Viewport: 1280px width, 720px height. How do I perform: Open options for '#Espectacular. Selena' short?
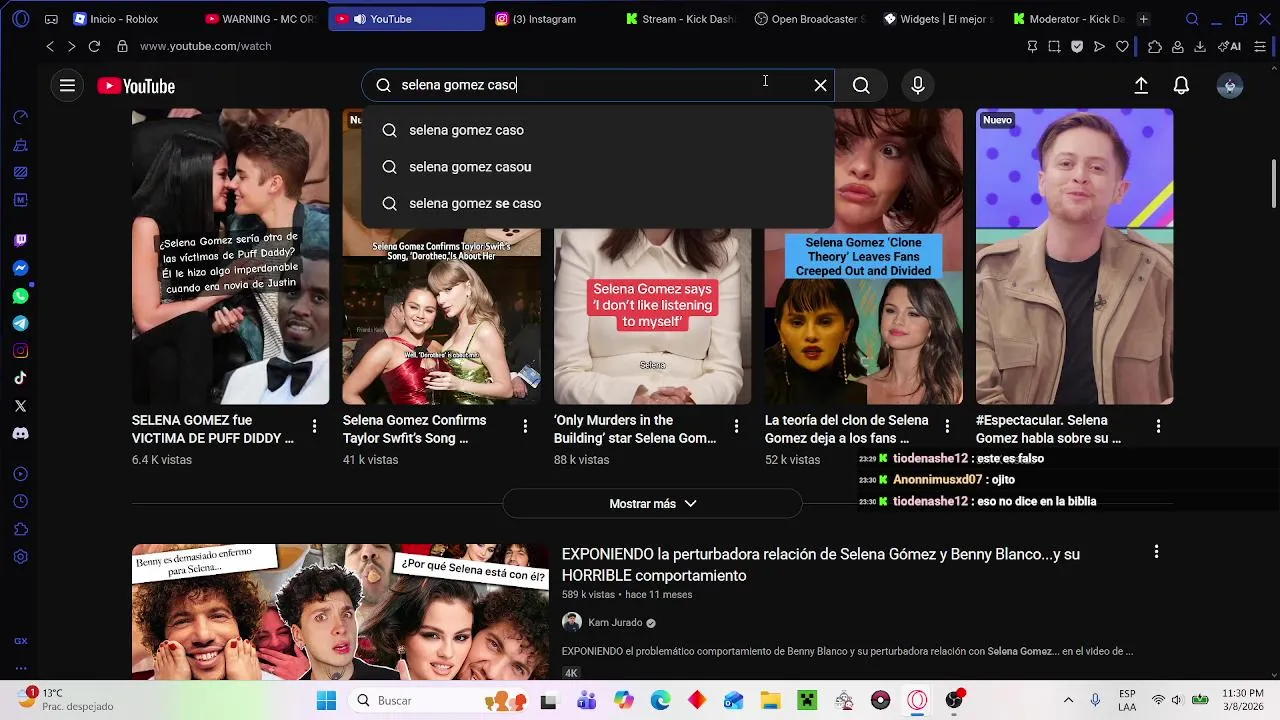pos(1158,427)
